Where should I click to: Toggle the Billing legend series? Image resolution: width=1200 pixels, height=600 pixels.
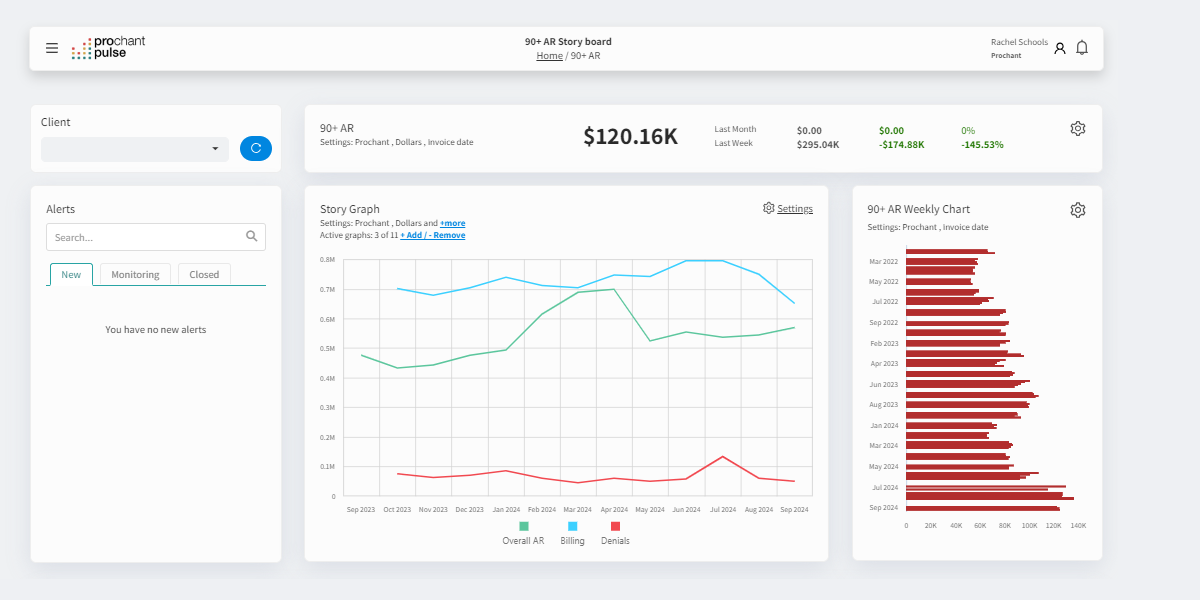click(x=572, y=540)
